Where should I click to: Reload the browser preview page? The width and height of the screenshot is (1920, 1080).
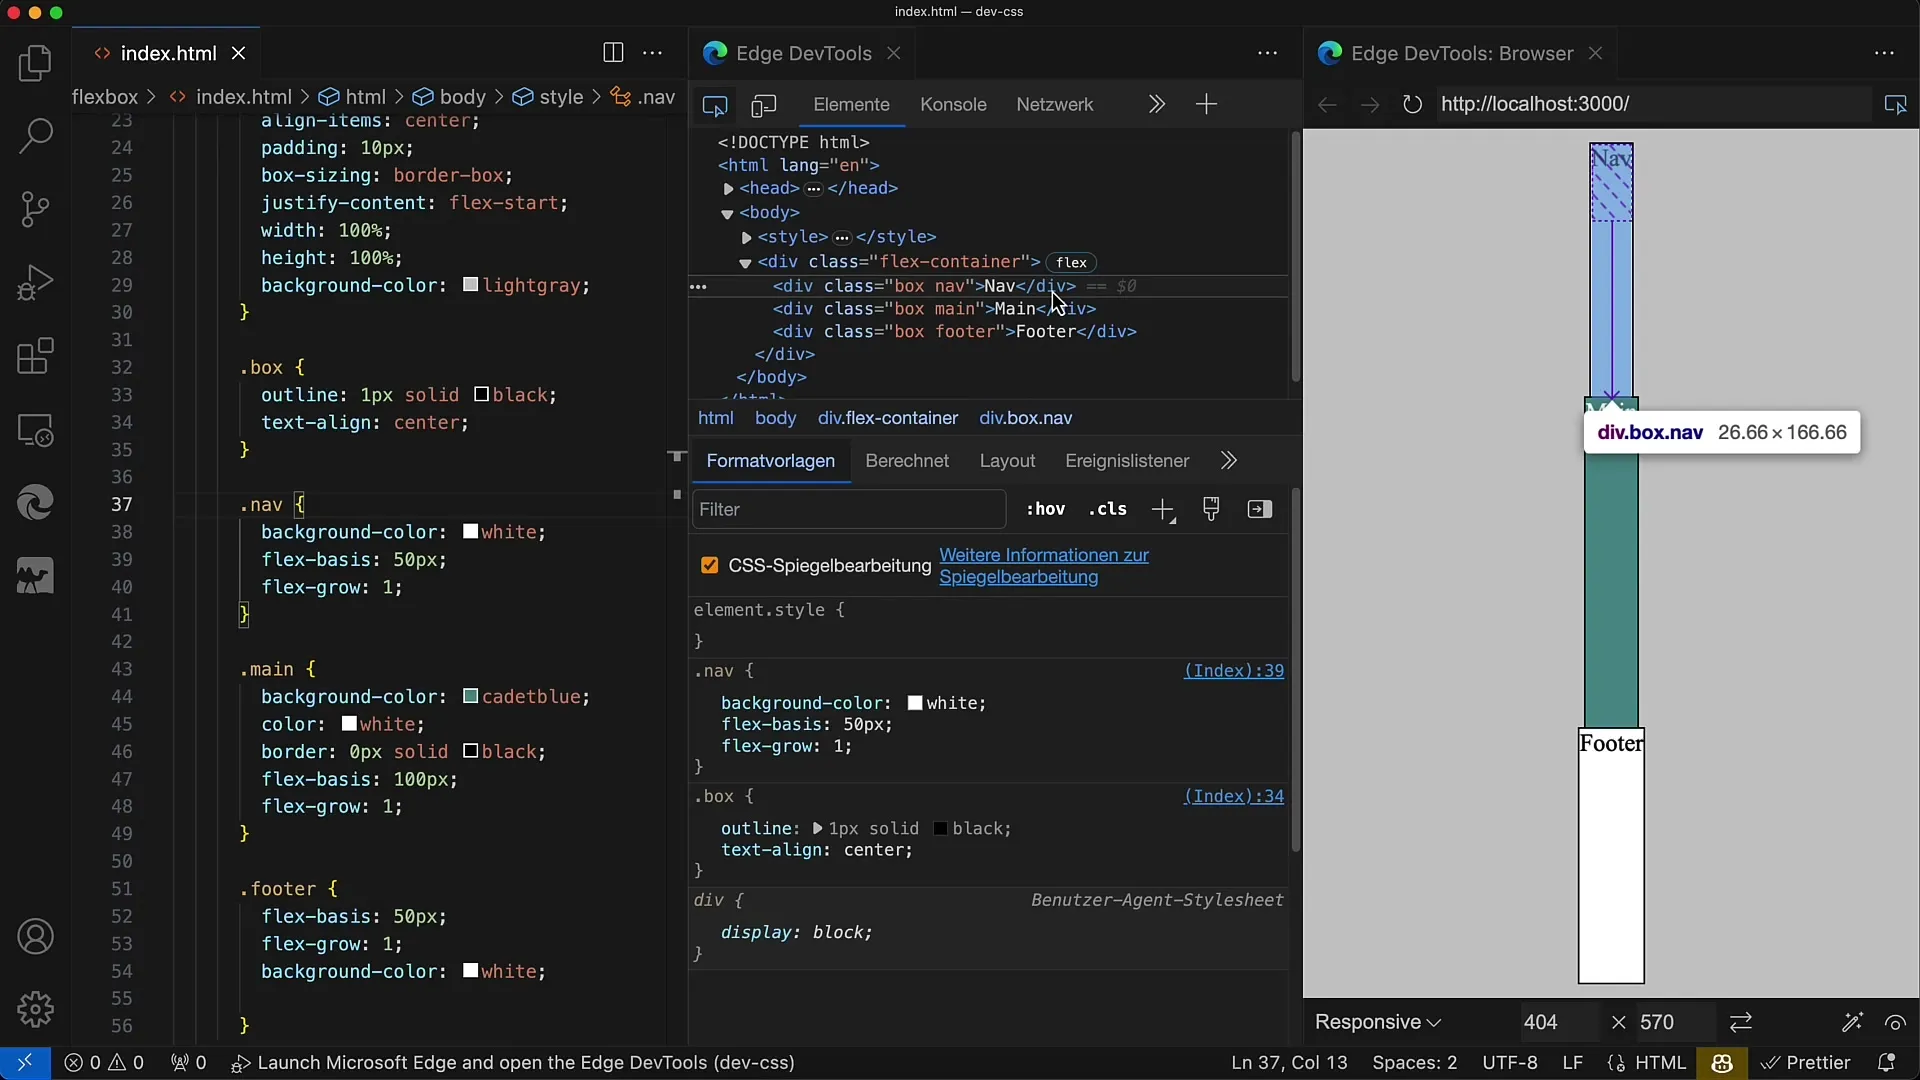[x=1412, y=104]
